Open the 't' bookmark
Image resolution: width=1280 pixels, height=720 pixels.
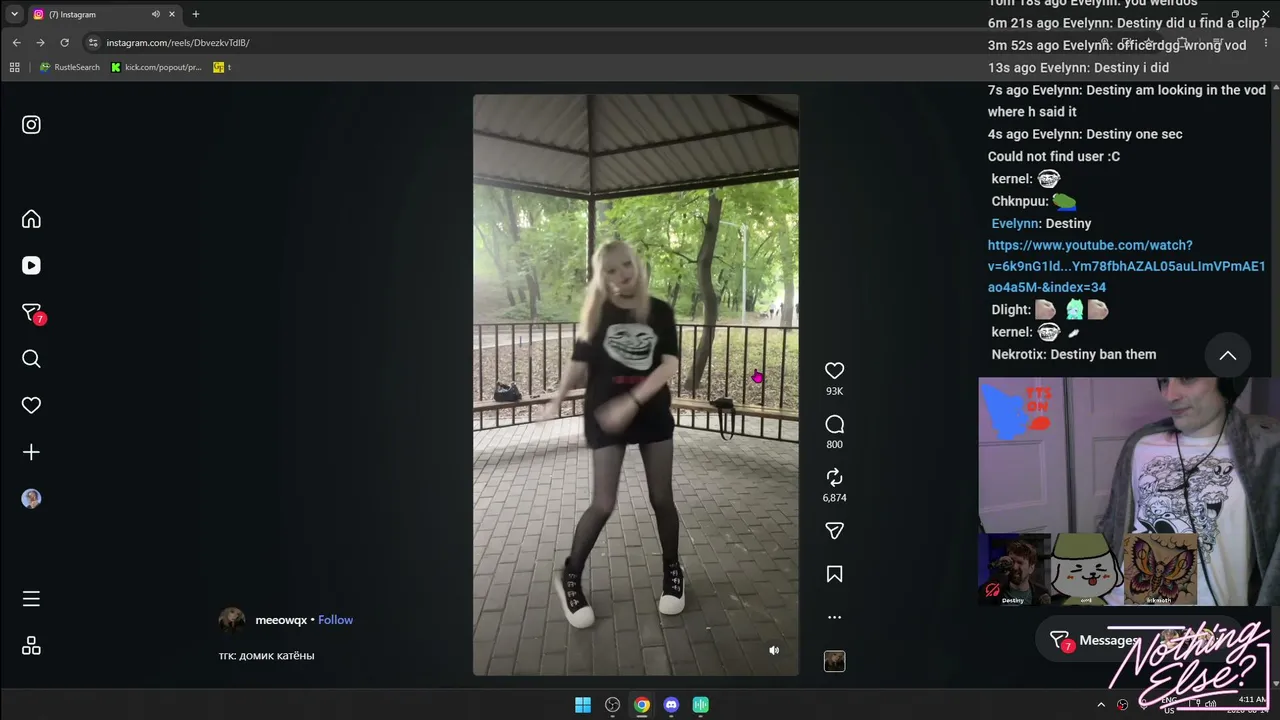(x=222, y=67)
